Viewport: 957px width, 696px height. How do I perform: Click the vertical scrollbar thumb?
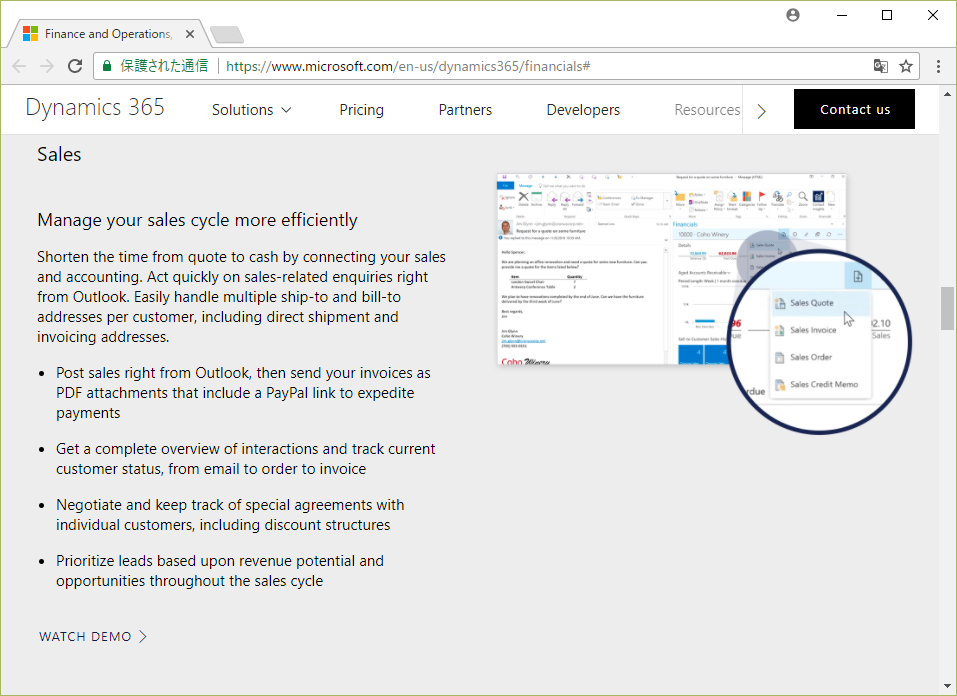click(947, 308)
